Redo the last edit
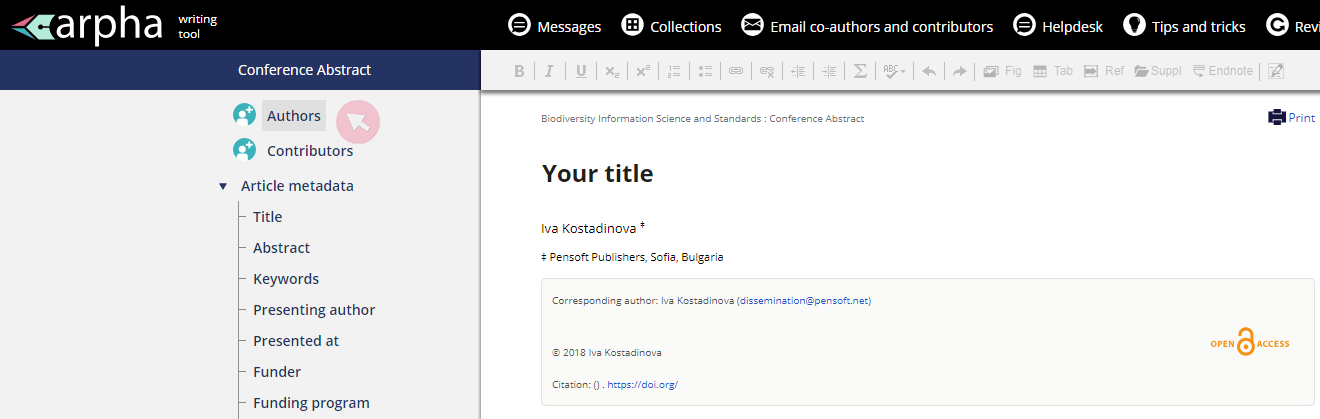The height and width of the screenshot is (419, 1320). coord(959,71)
